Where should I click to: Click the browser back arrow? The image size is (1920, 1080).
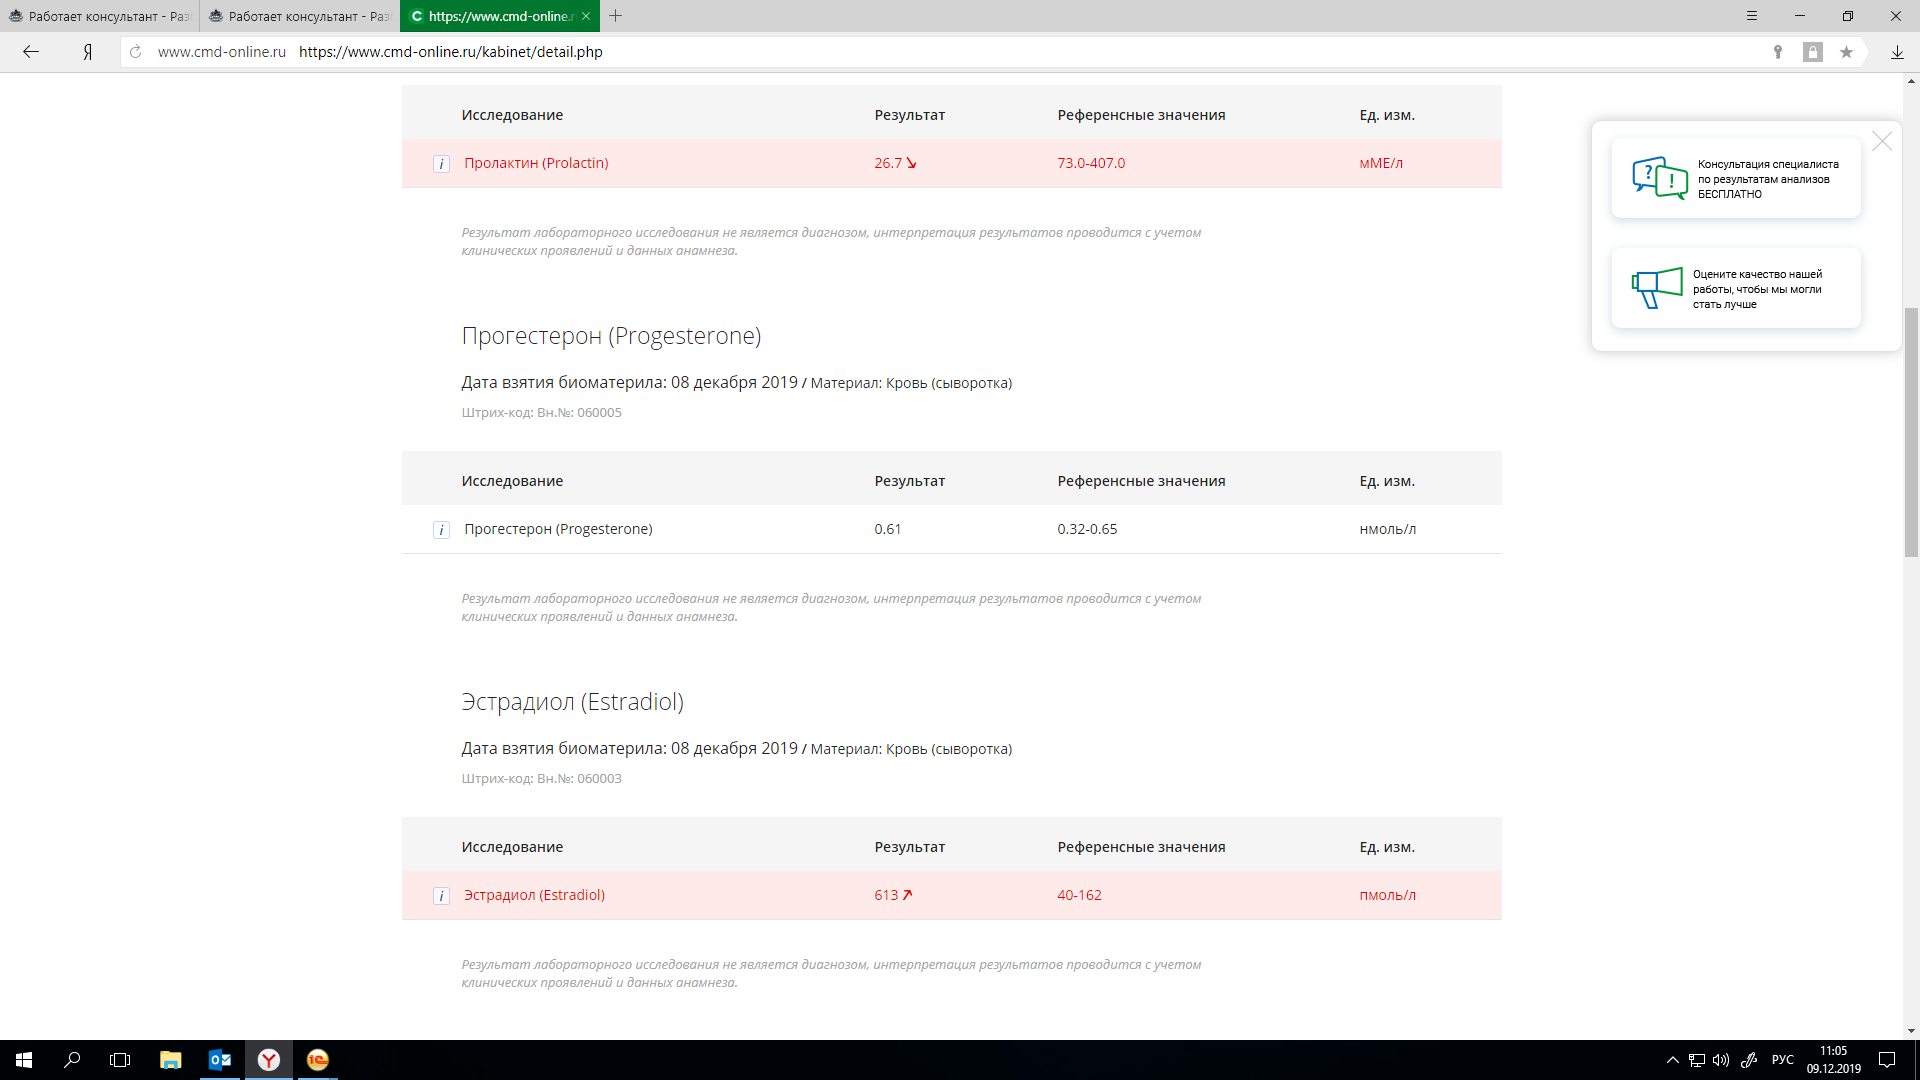pyautogui.click(x=31, y=52)
